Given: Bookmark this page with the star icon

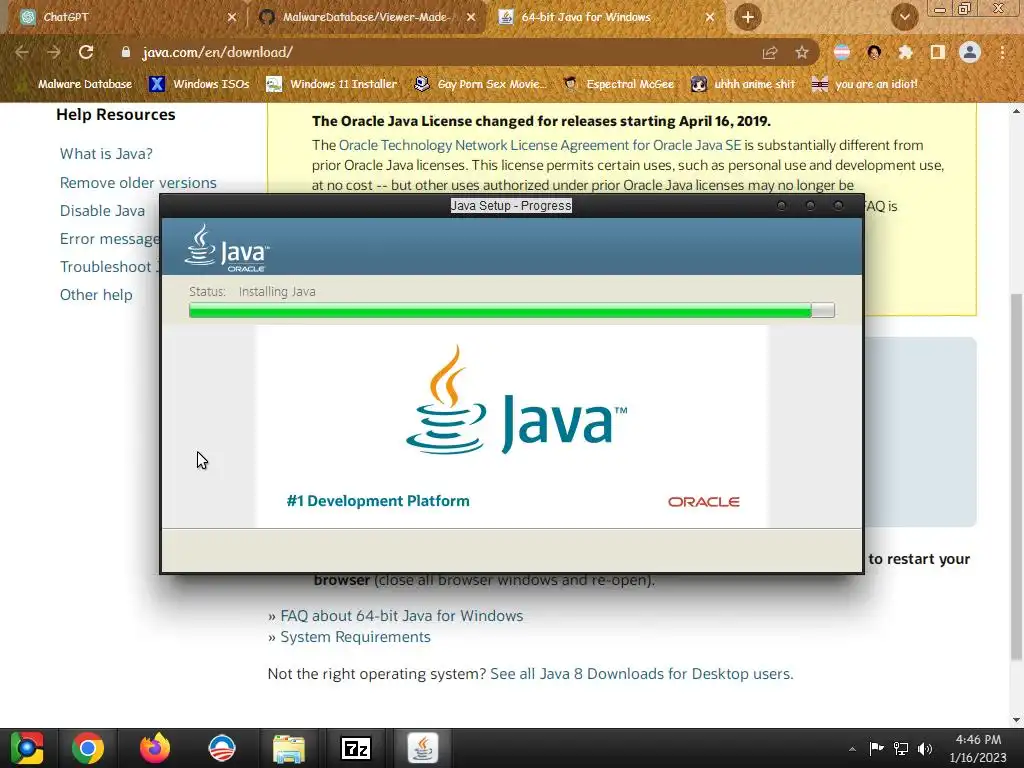Looking at the screenshot, I should click(802, 53).
